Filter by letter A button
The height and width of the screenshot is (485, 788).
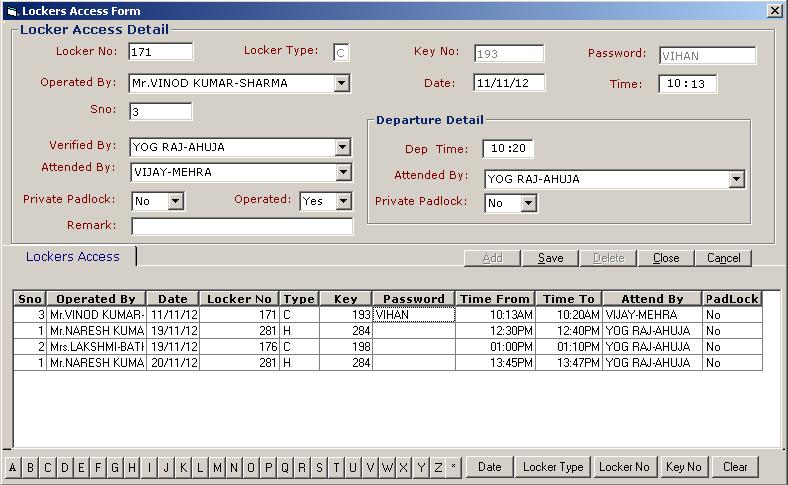pyautogui.click(x=13, y=468)
